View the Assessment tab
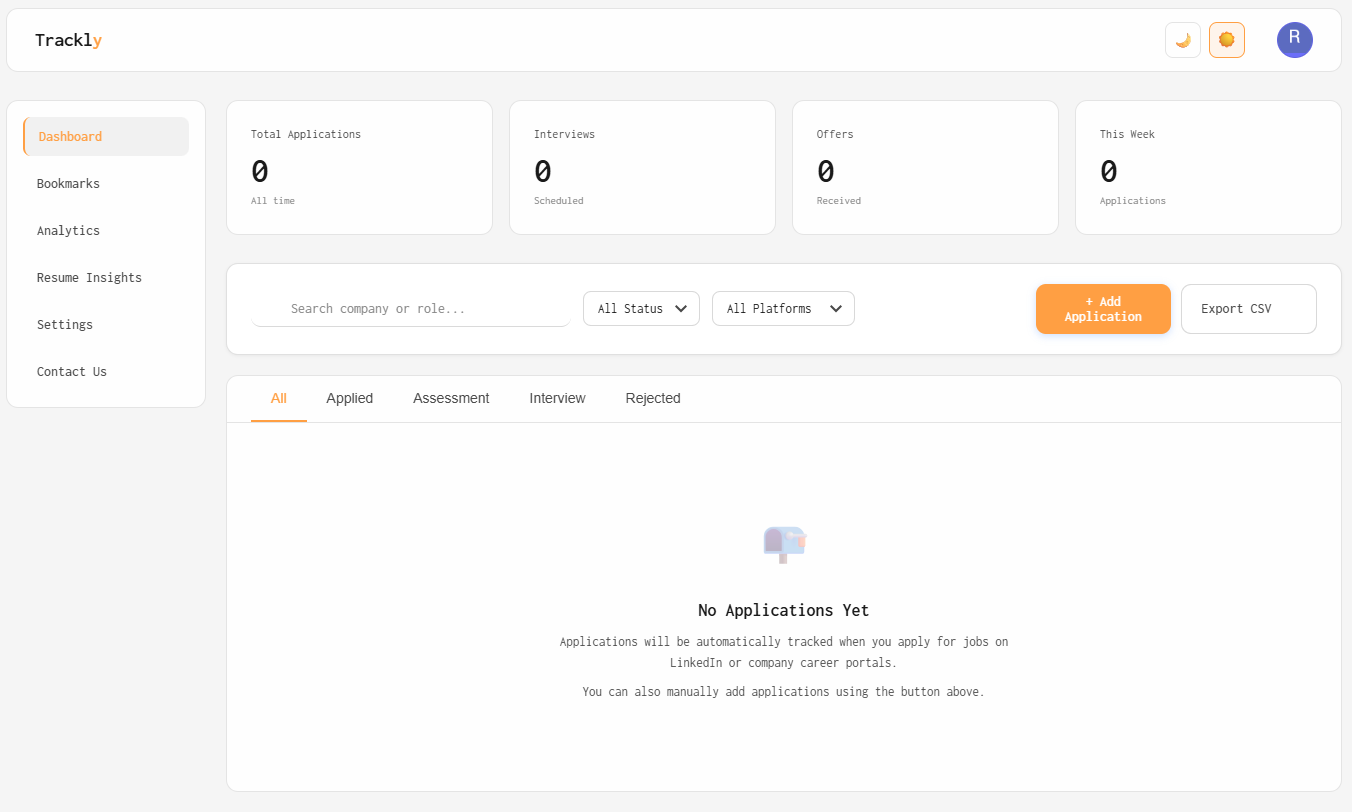The height and width of the screenshot is (812, 1352). [x=451, y=398]
